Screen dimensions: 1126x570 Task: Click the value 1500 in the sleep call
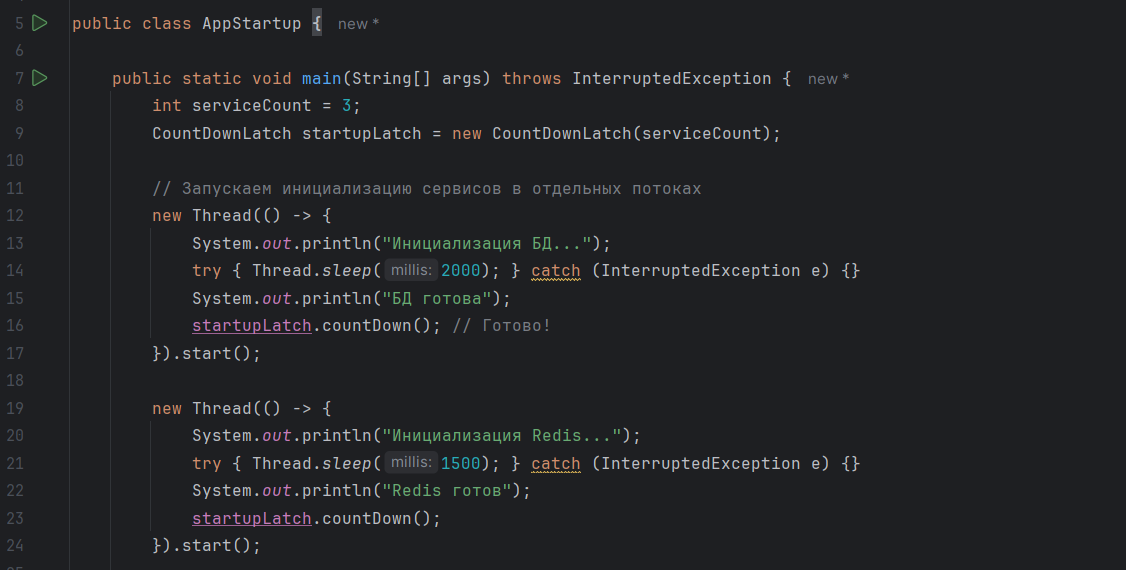click(460, 463)
